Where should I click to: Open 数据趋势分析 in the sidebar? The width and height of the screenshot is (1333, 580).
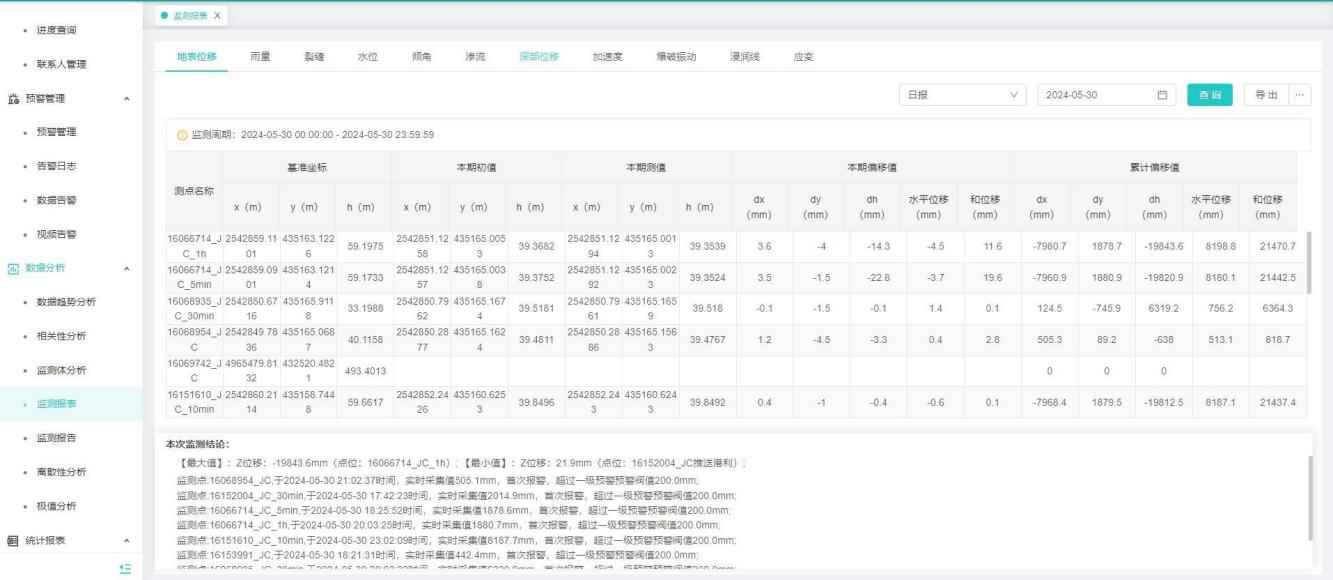pos(74,302)
